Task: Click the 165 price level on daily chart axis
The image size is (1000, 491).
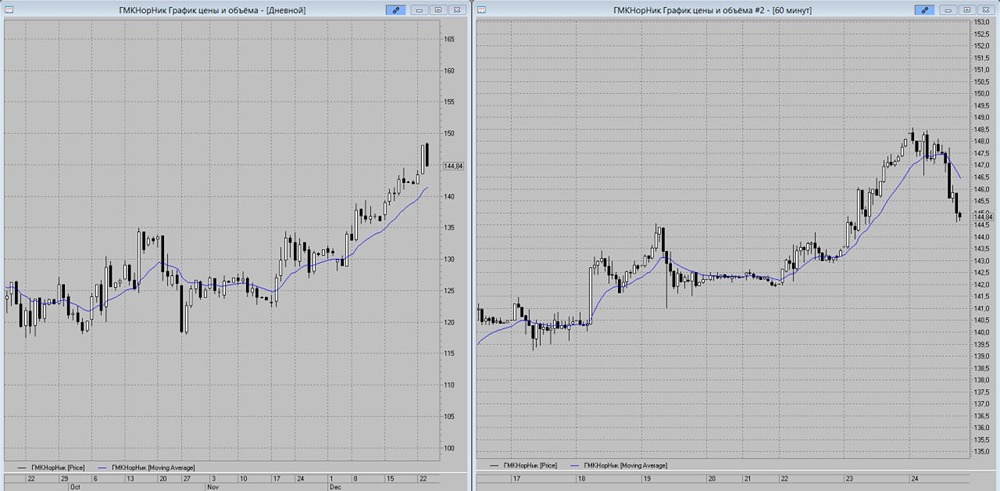Action: pos(449,40)
